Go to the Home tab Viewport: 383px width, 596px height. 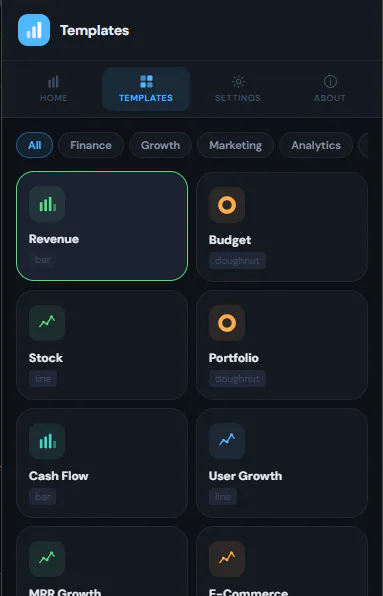[x=54, y=89]
